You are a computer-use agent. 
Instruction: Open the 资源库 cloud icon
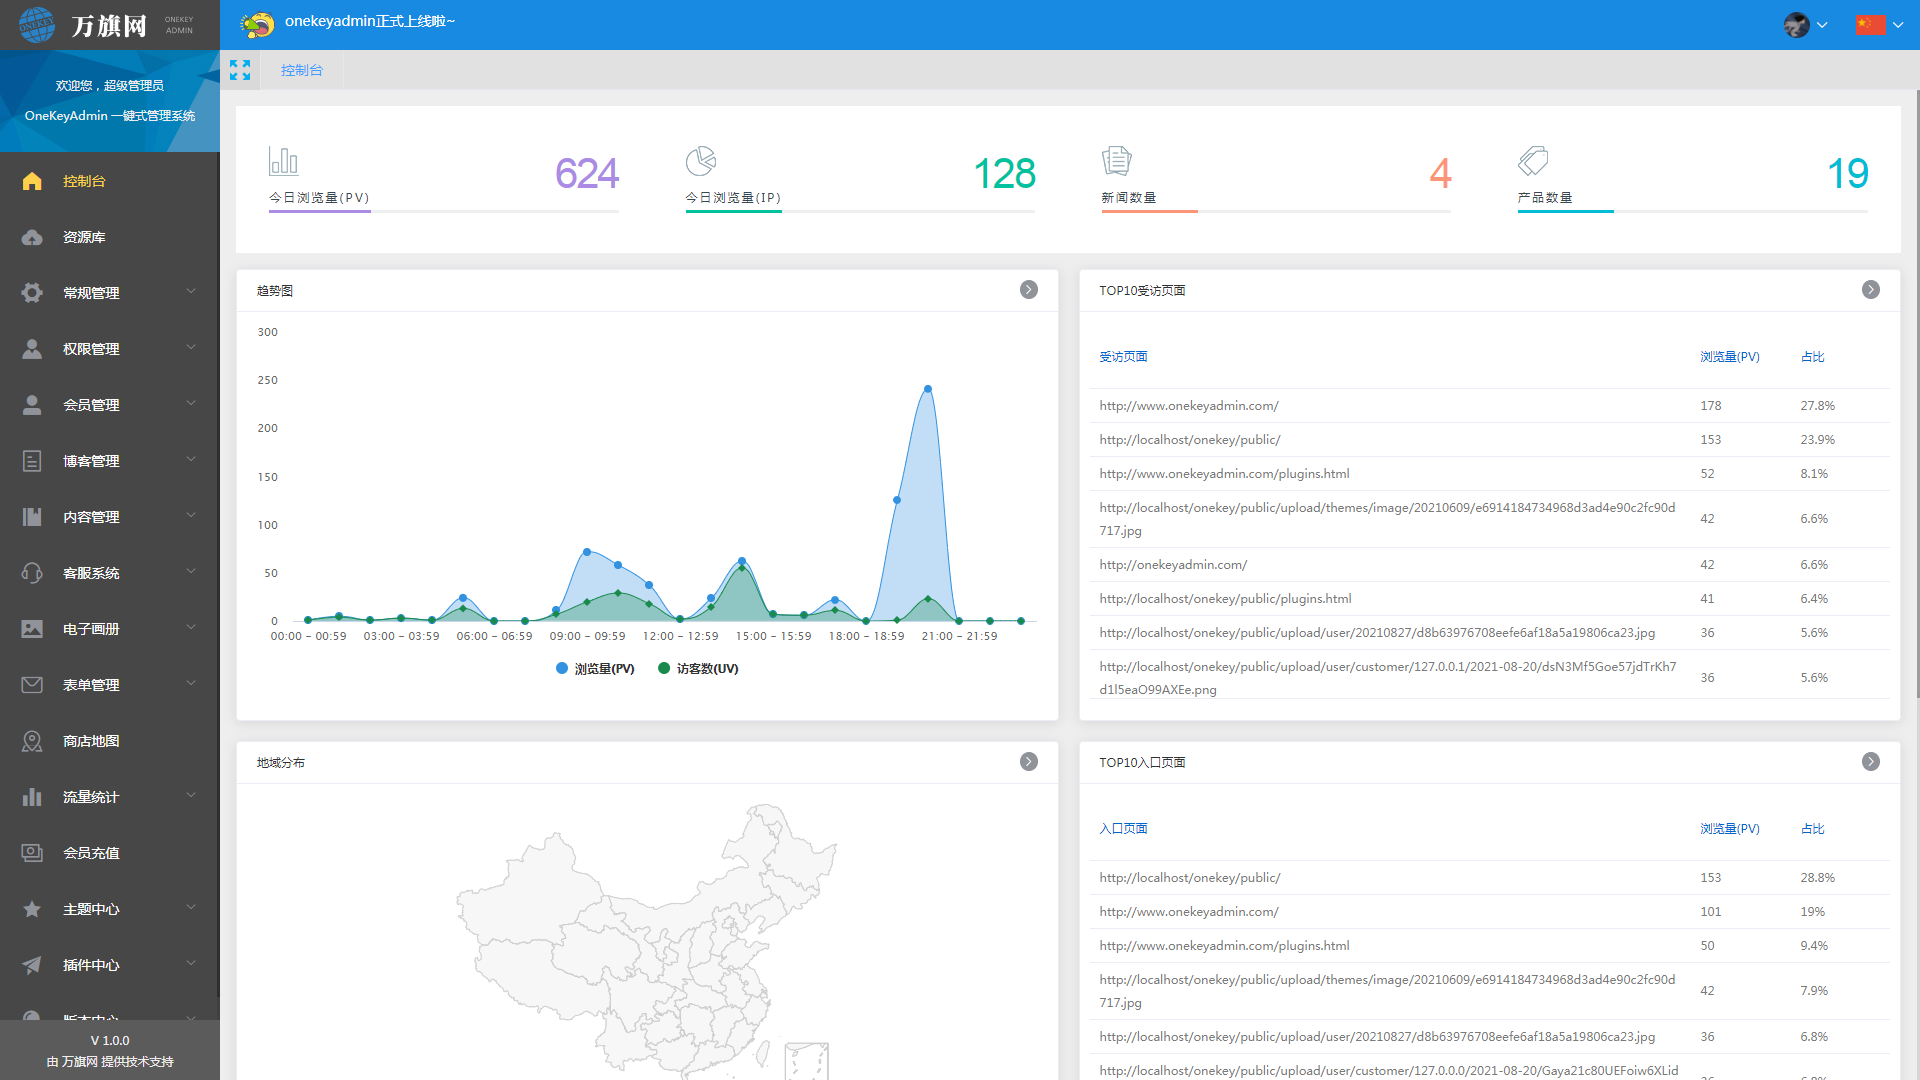point(32,237)
